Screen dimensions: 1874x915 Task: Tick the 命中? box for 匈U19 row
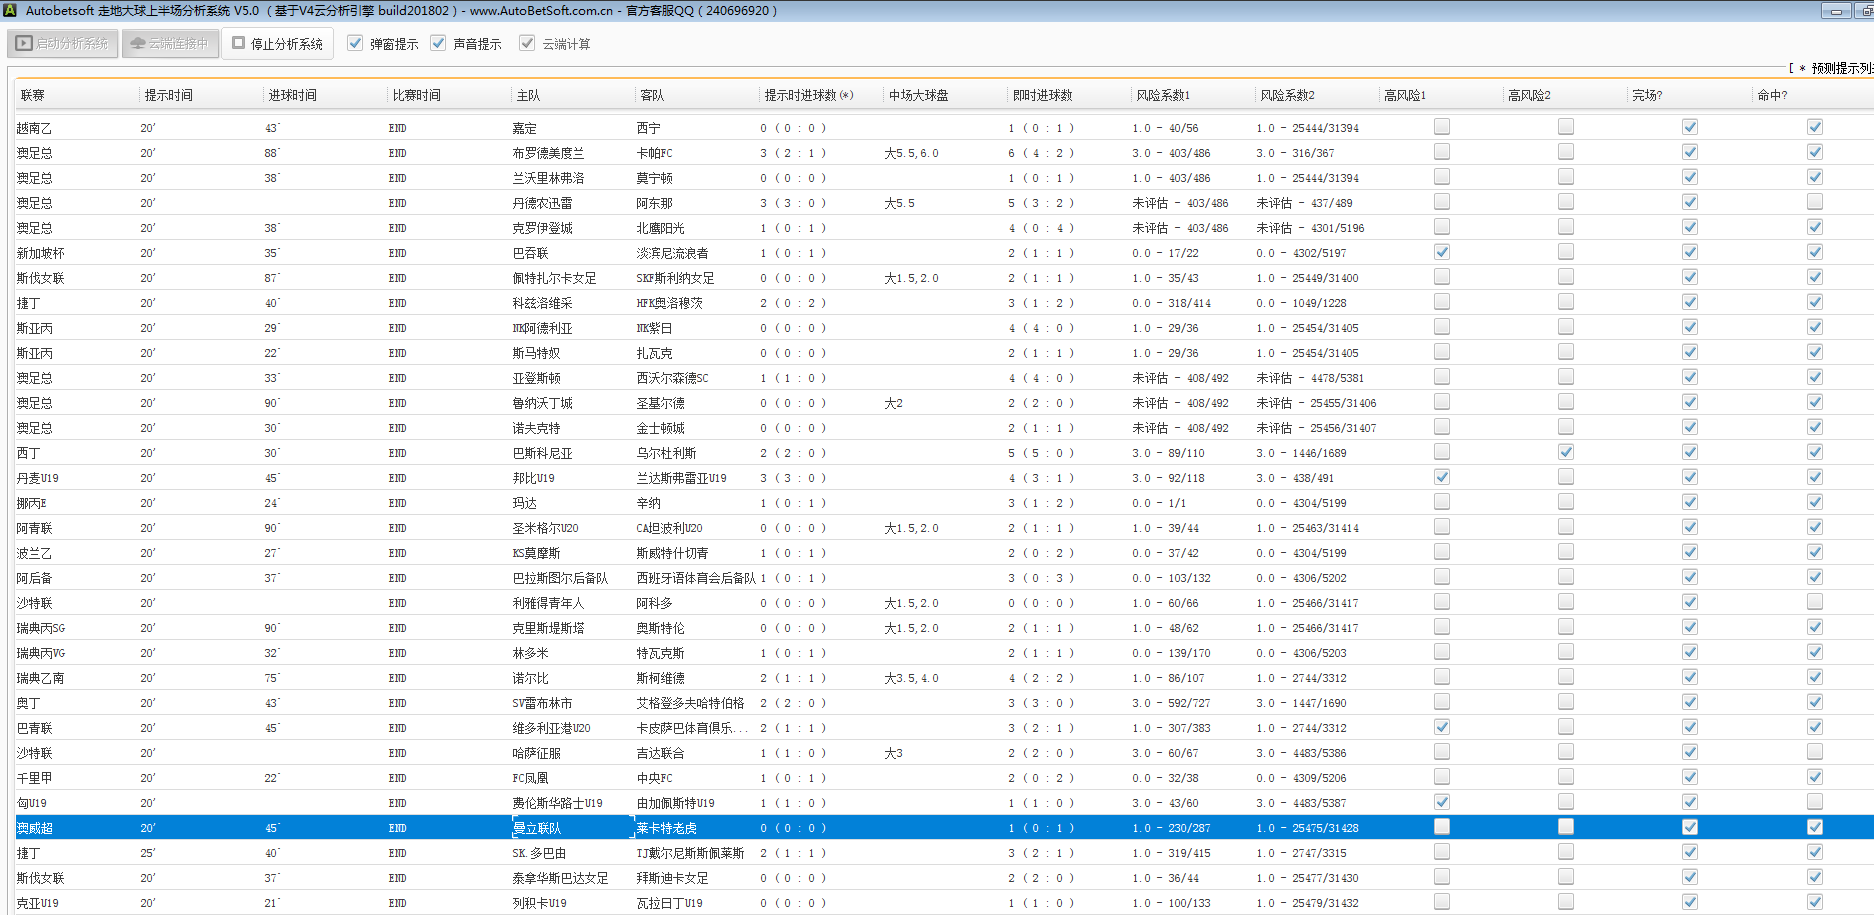(1814, 802)
